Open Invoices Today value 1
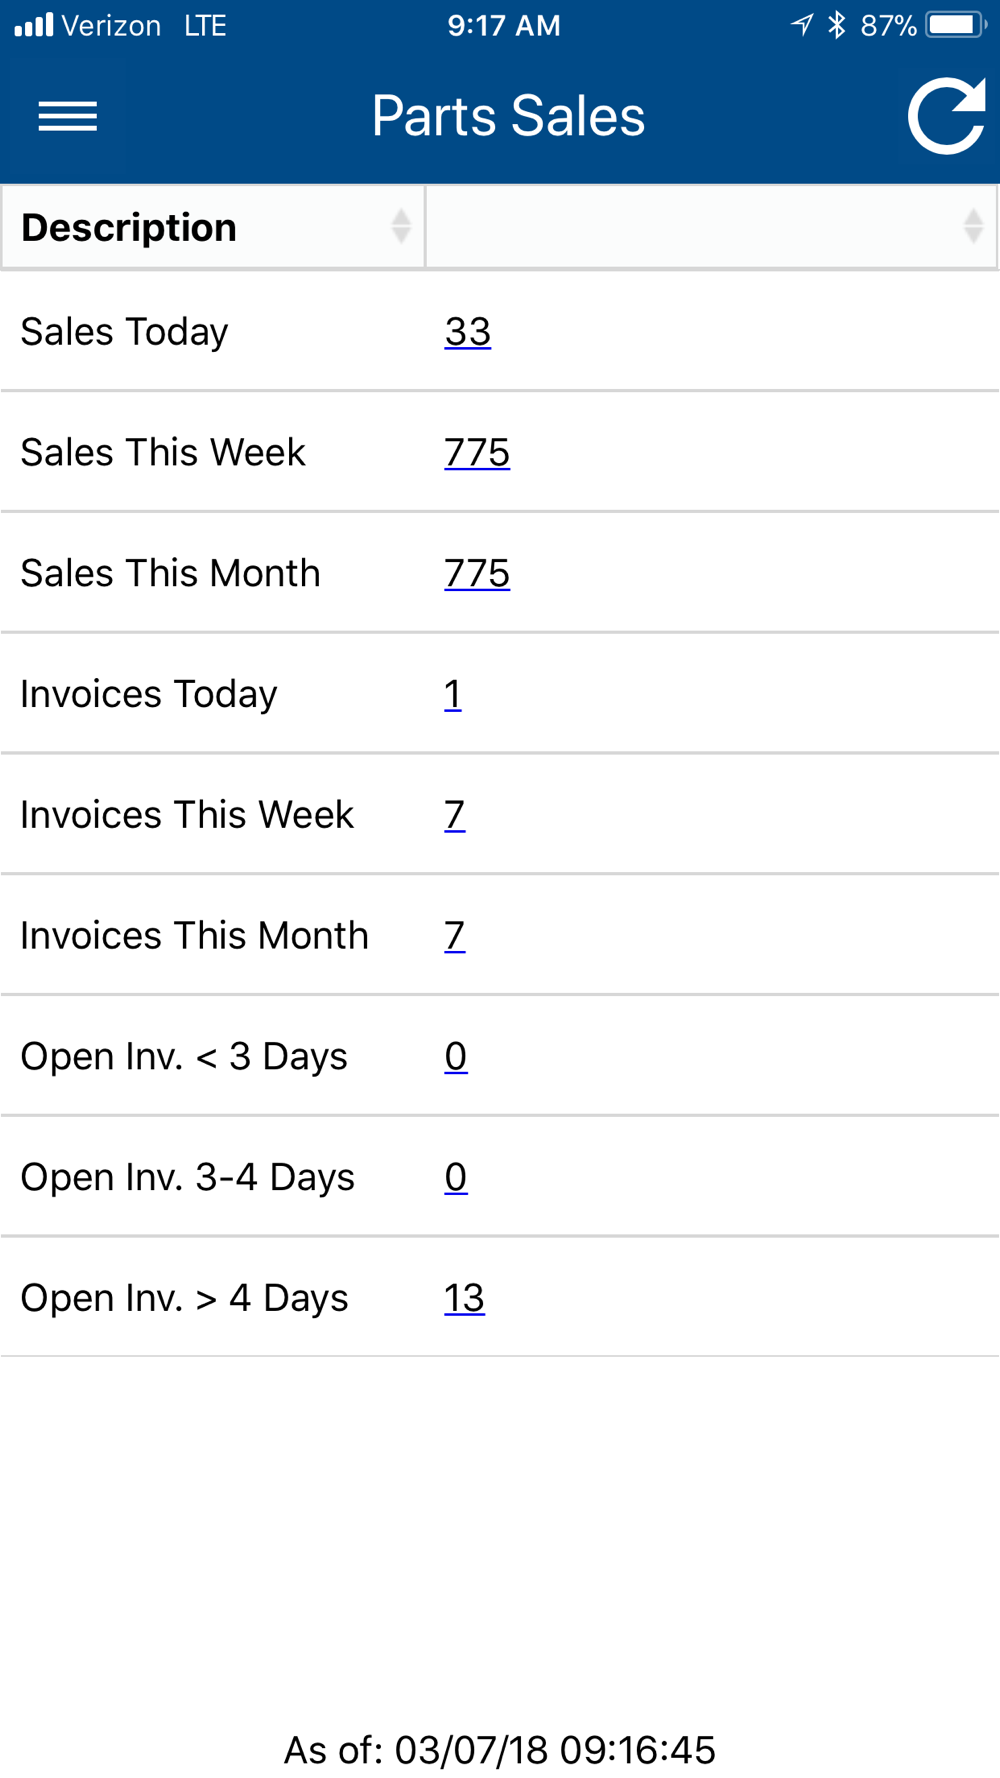This screenshot has height=1778, width=1000. tap(453, 695)
